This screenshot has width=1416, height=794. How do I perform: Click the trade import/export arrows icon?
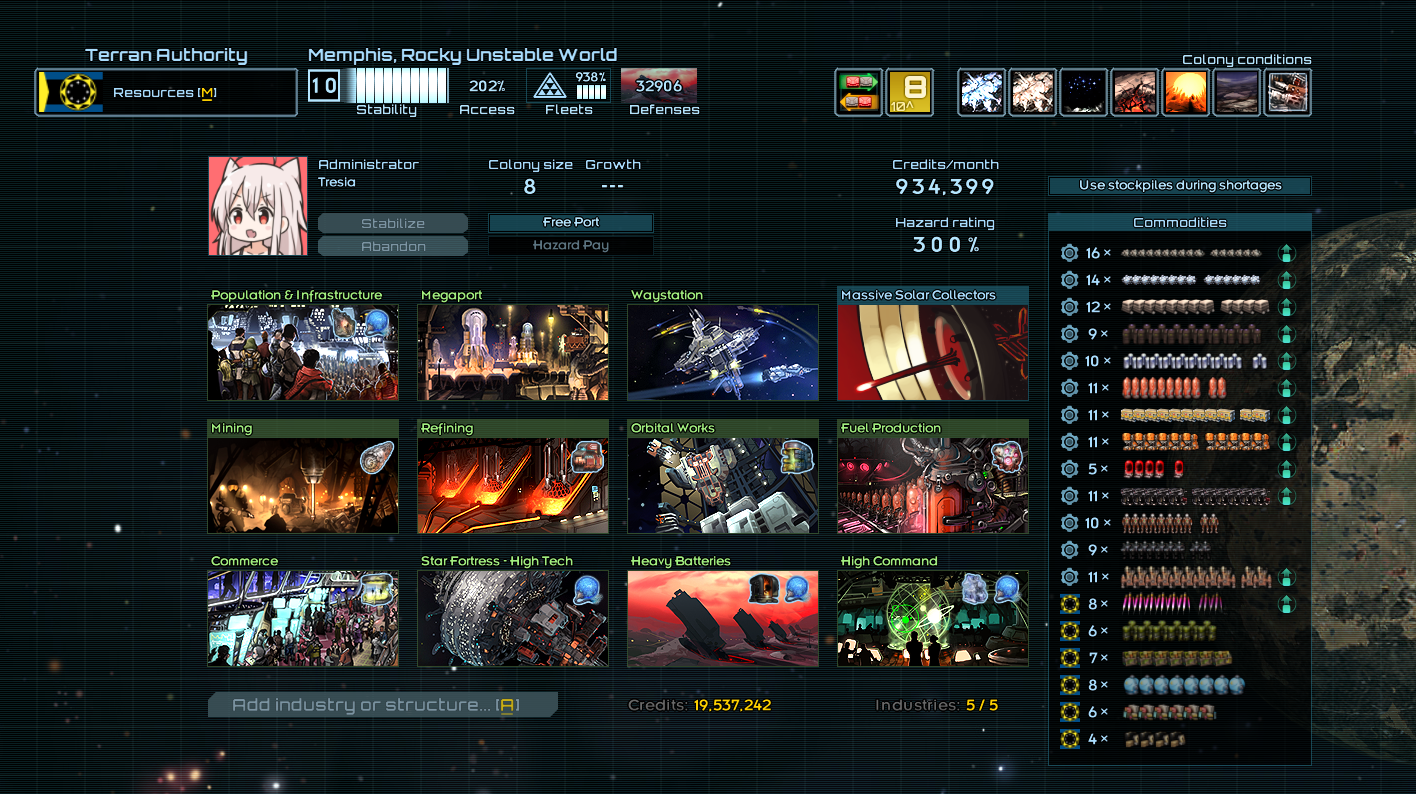point(859,93)
